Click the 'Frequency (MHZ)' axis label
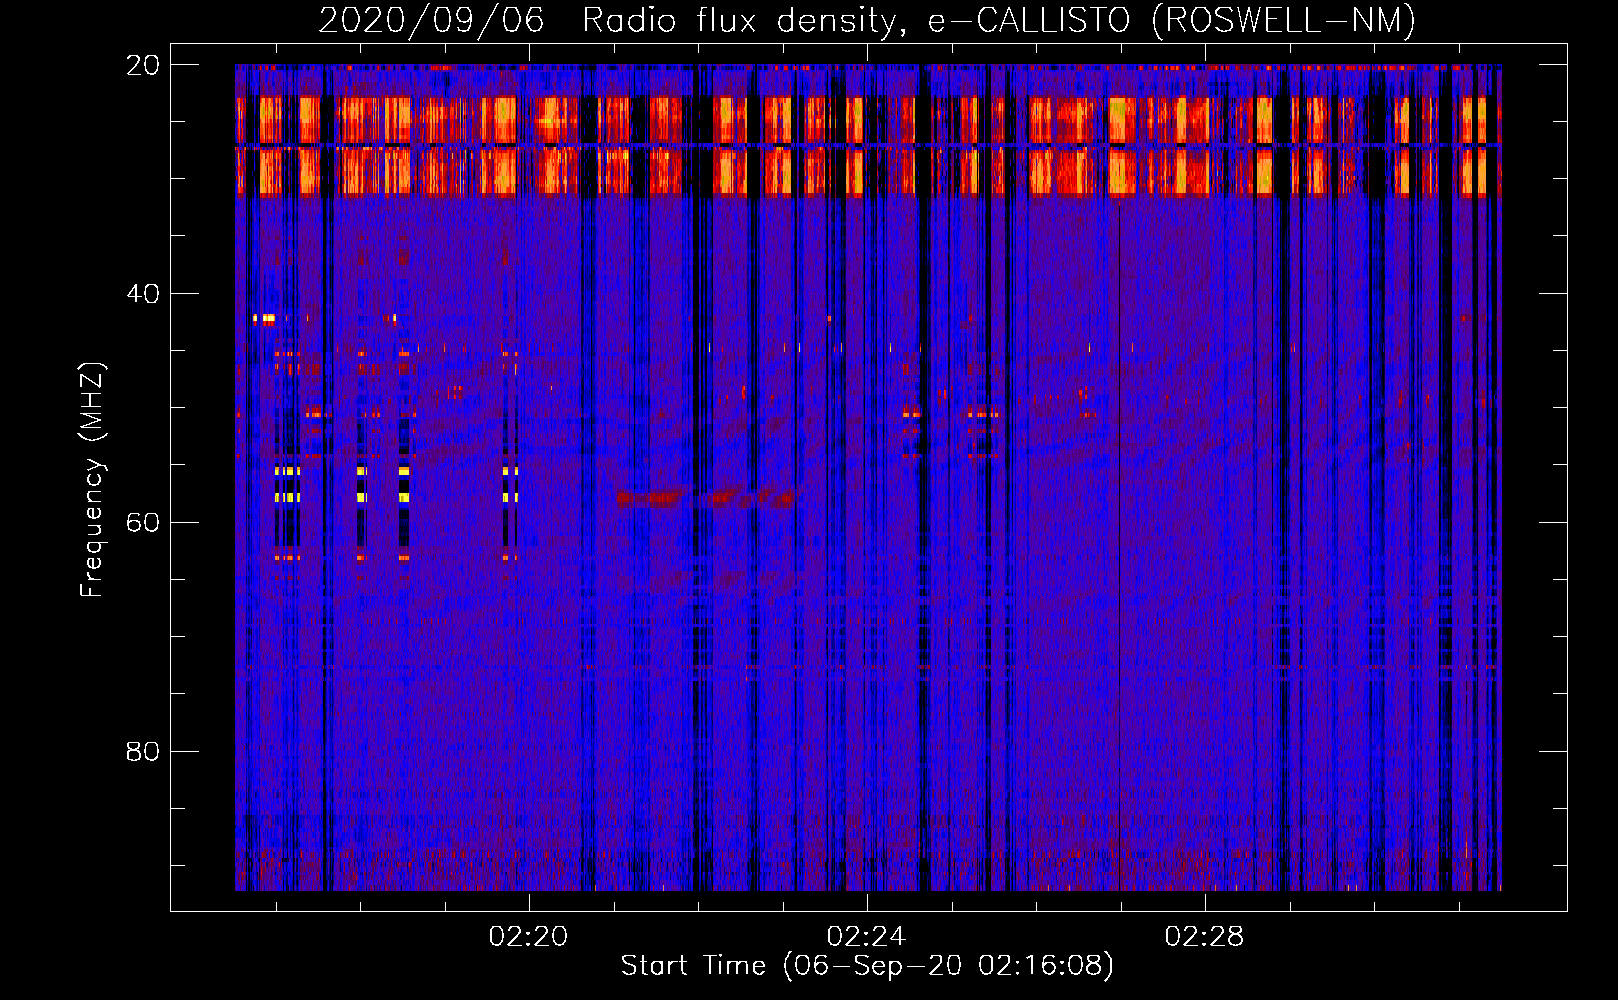This screenshot has width=1618, height=1000. pyautogui.click(x=92, y=480)
